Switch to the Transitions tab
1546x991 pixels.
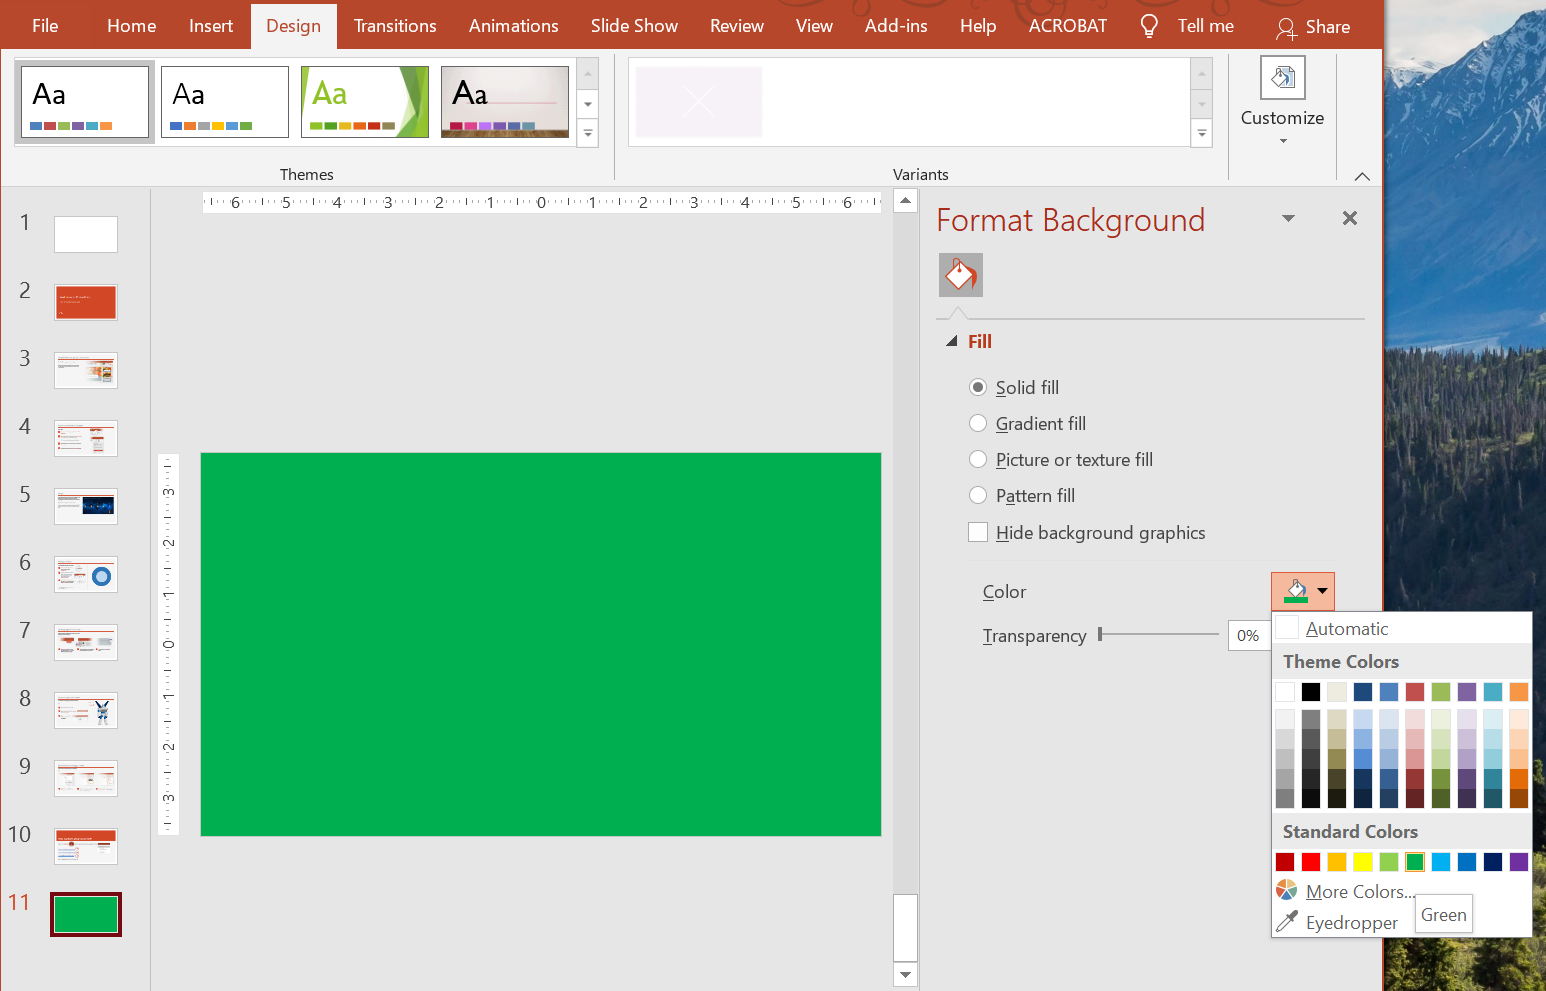tap(395, 26)
